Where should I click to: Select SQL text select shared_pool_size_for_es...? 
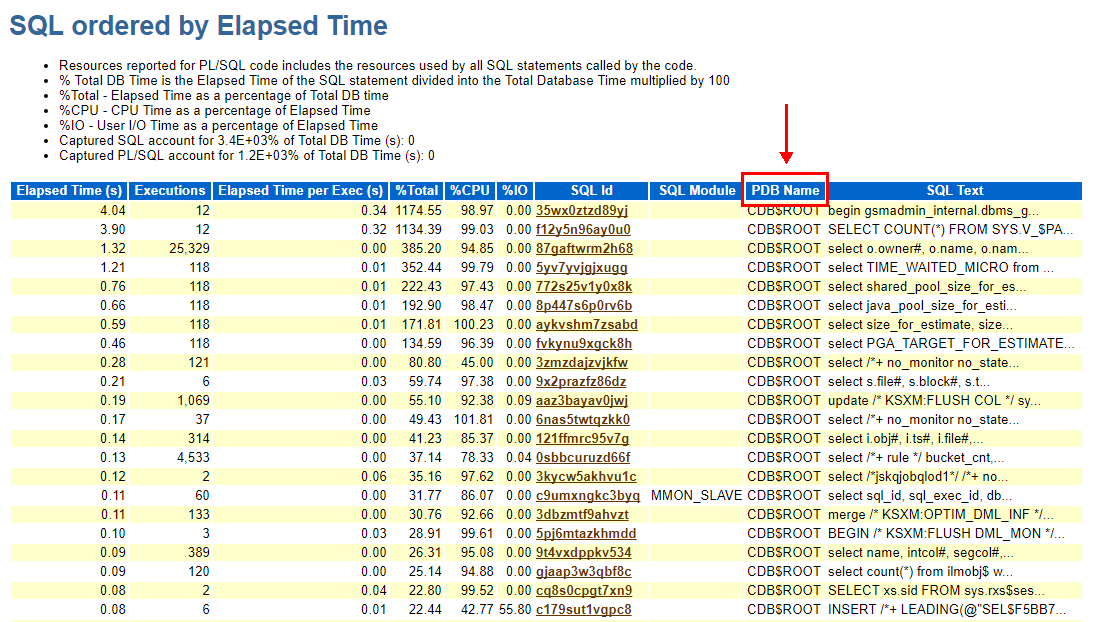coord(927,286)
